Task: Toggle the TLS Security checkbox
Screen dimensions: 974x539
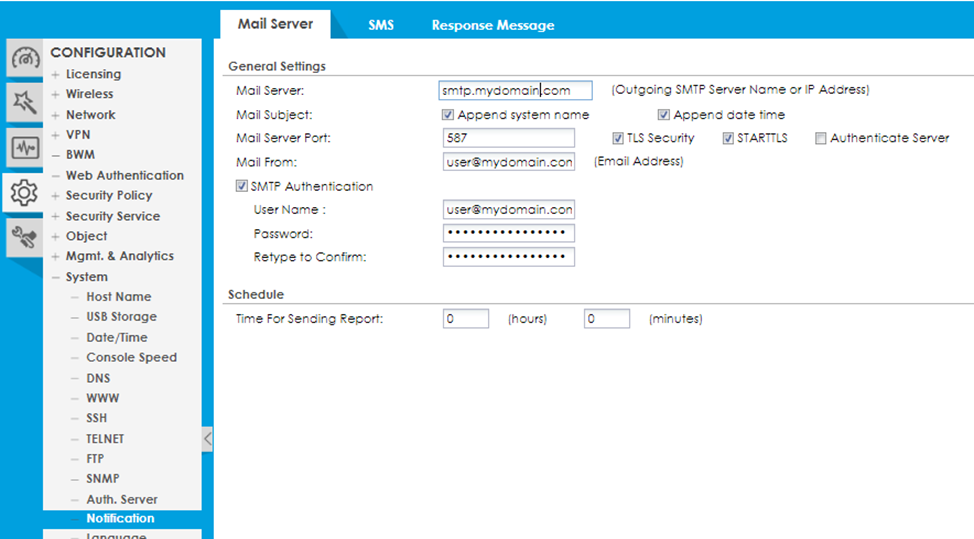Action: tap(618, 138)
